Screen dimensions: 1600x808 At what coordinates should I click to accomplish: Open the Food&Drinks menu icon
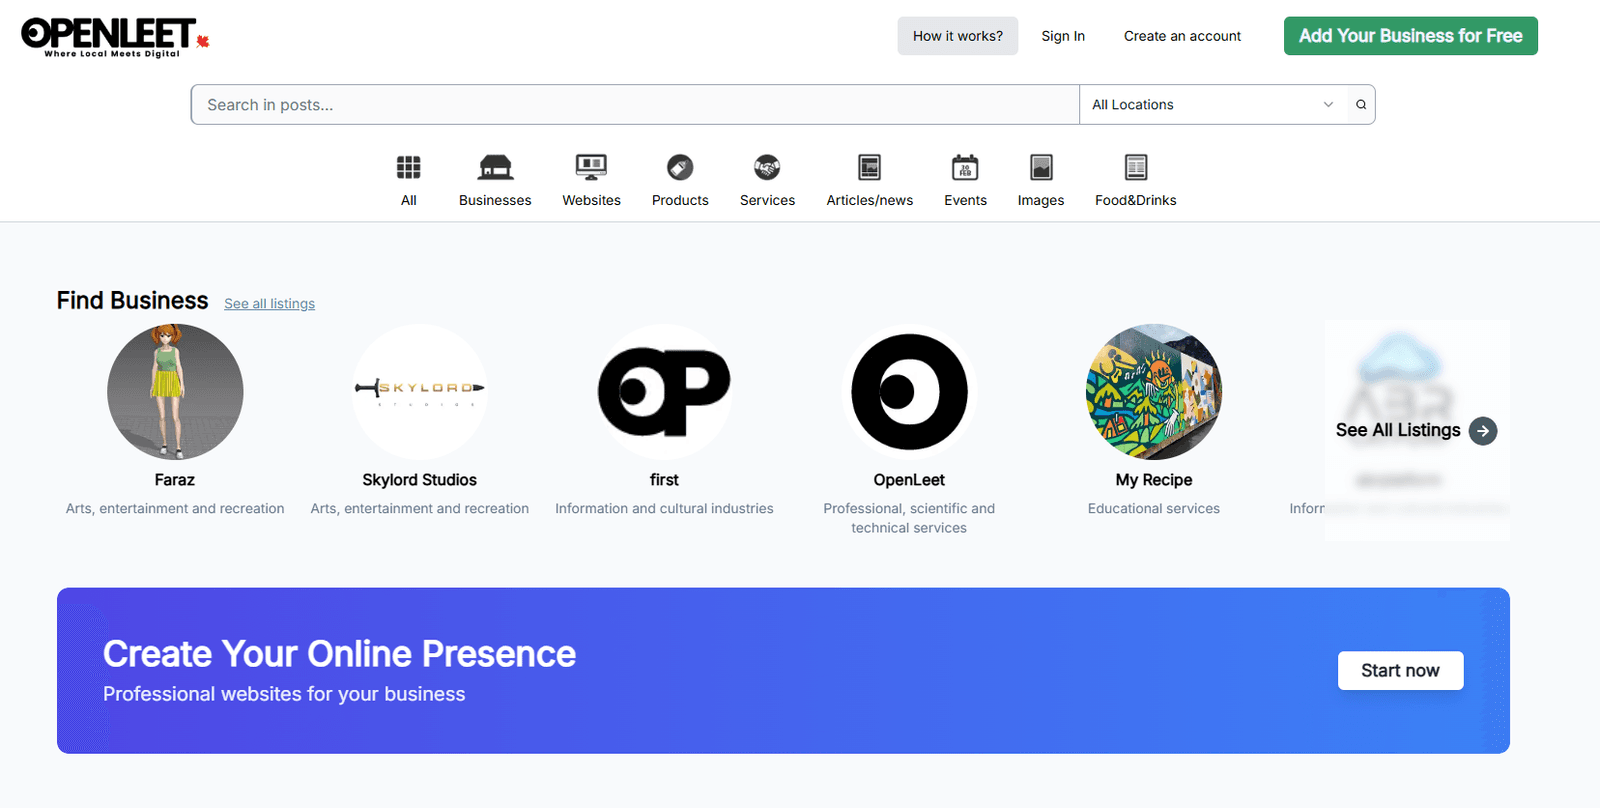(1135, 167)
